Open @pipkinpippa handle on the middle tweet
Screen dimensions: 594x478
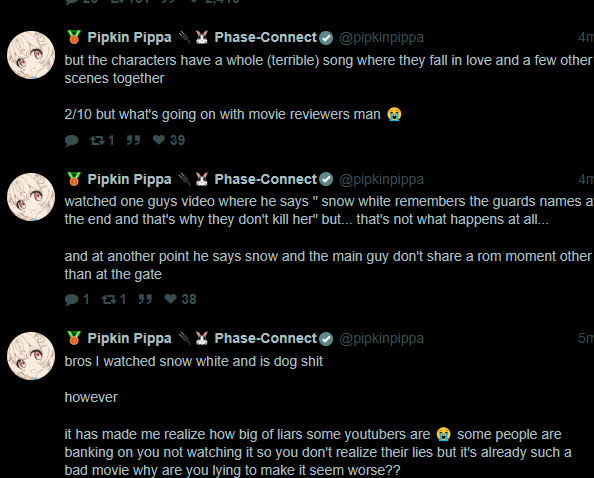click(381, 180)
